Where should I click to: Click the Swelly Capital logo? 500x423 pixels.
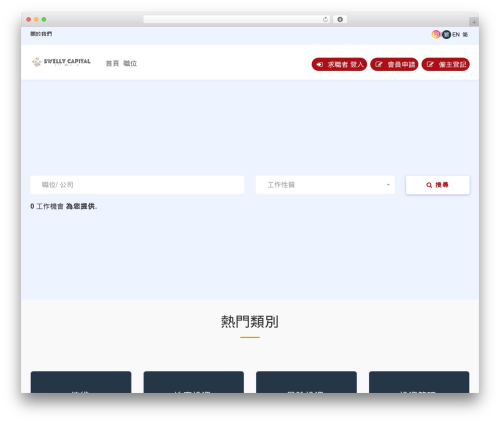click(61, 62)
